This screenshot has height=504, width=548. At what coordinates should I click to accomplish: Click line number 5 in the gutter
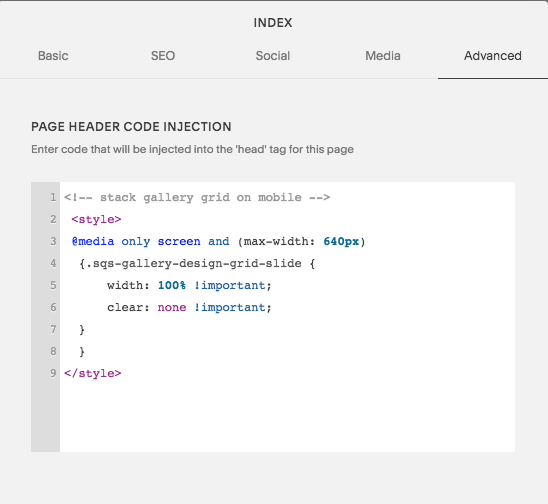coord(53,286)
